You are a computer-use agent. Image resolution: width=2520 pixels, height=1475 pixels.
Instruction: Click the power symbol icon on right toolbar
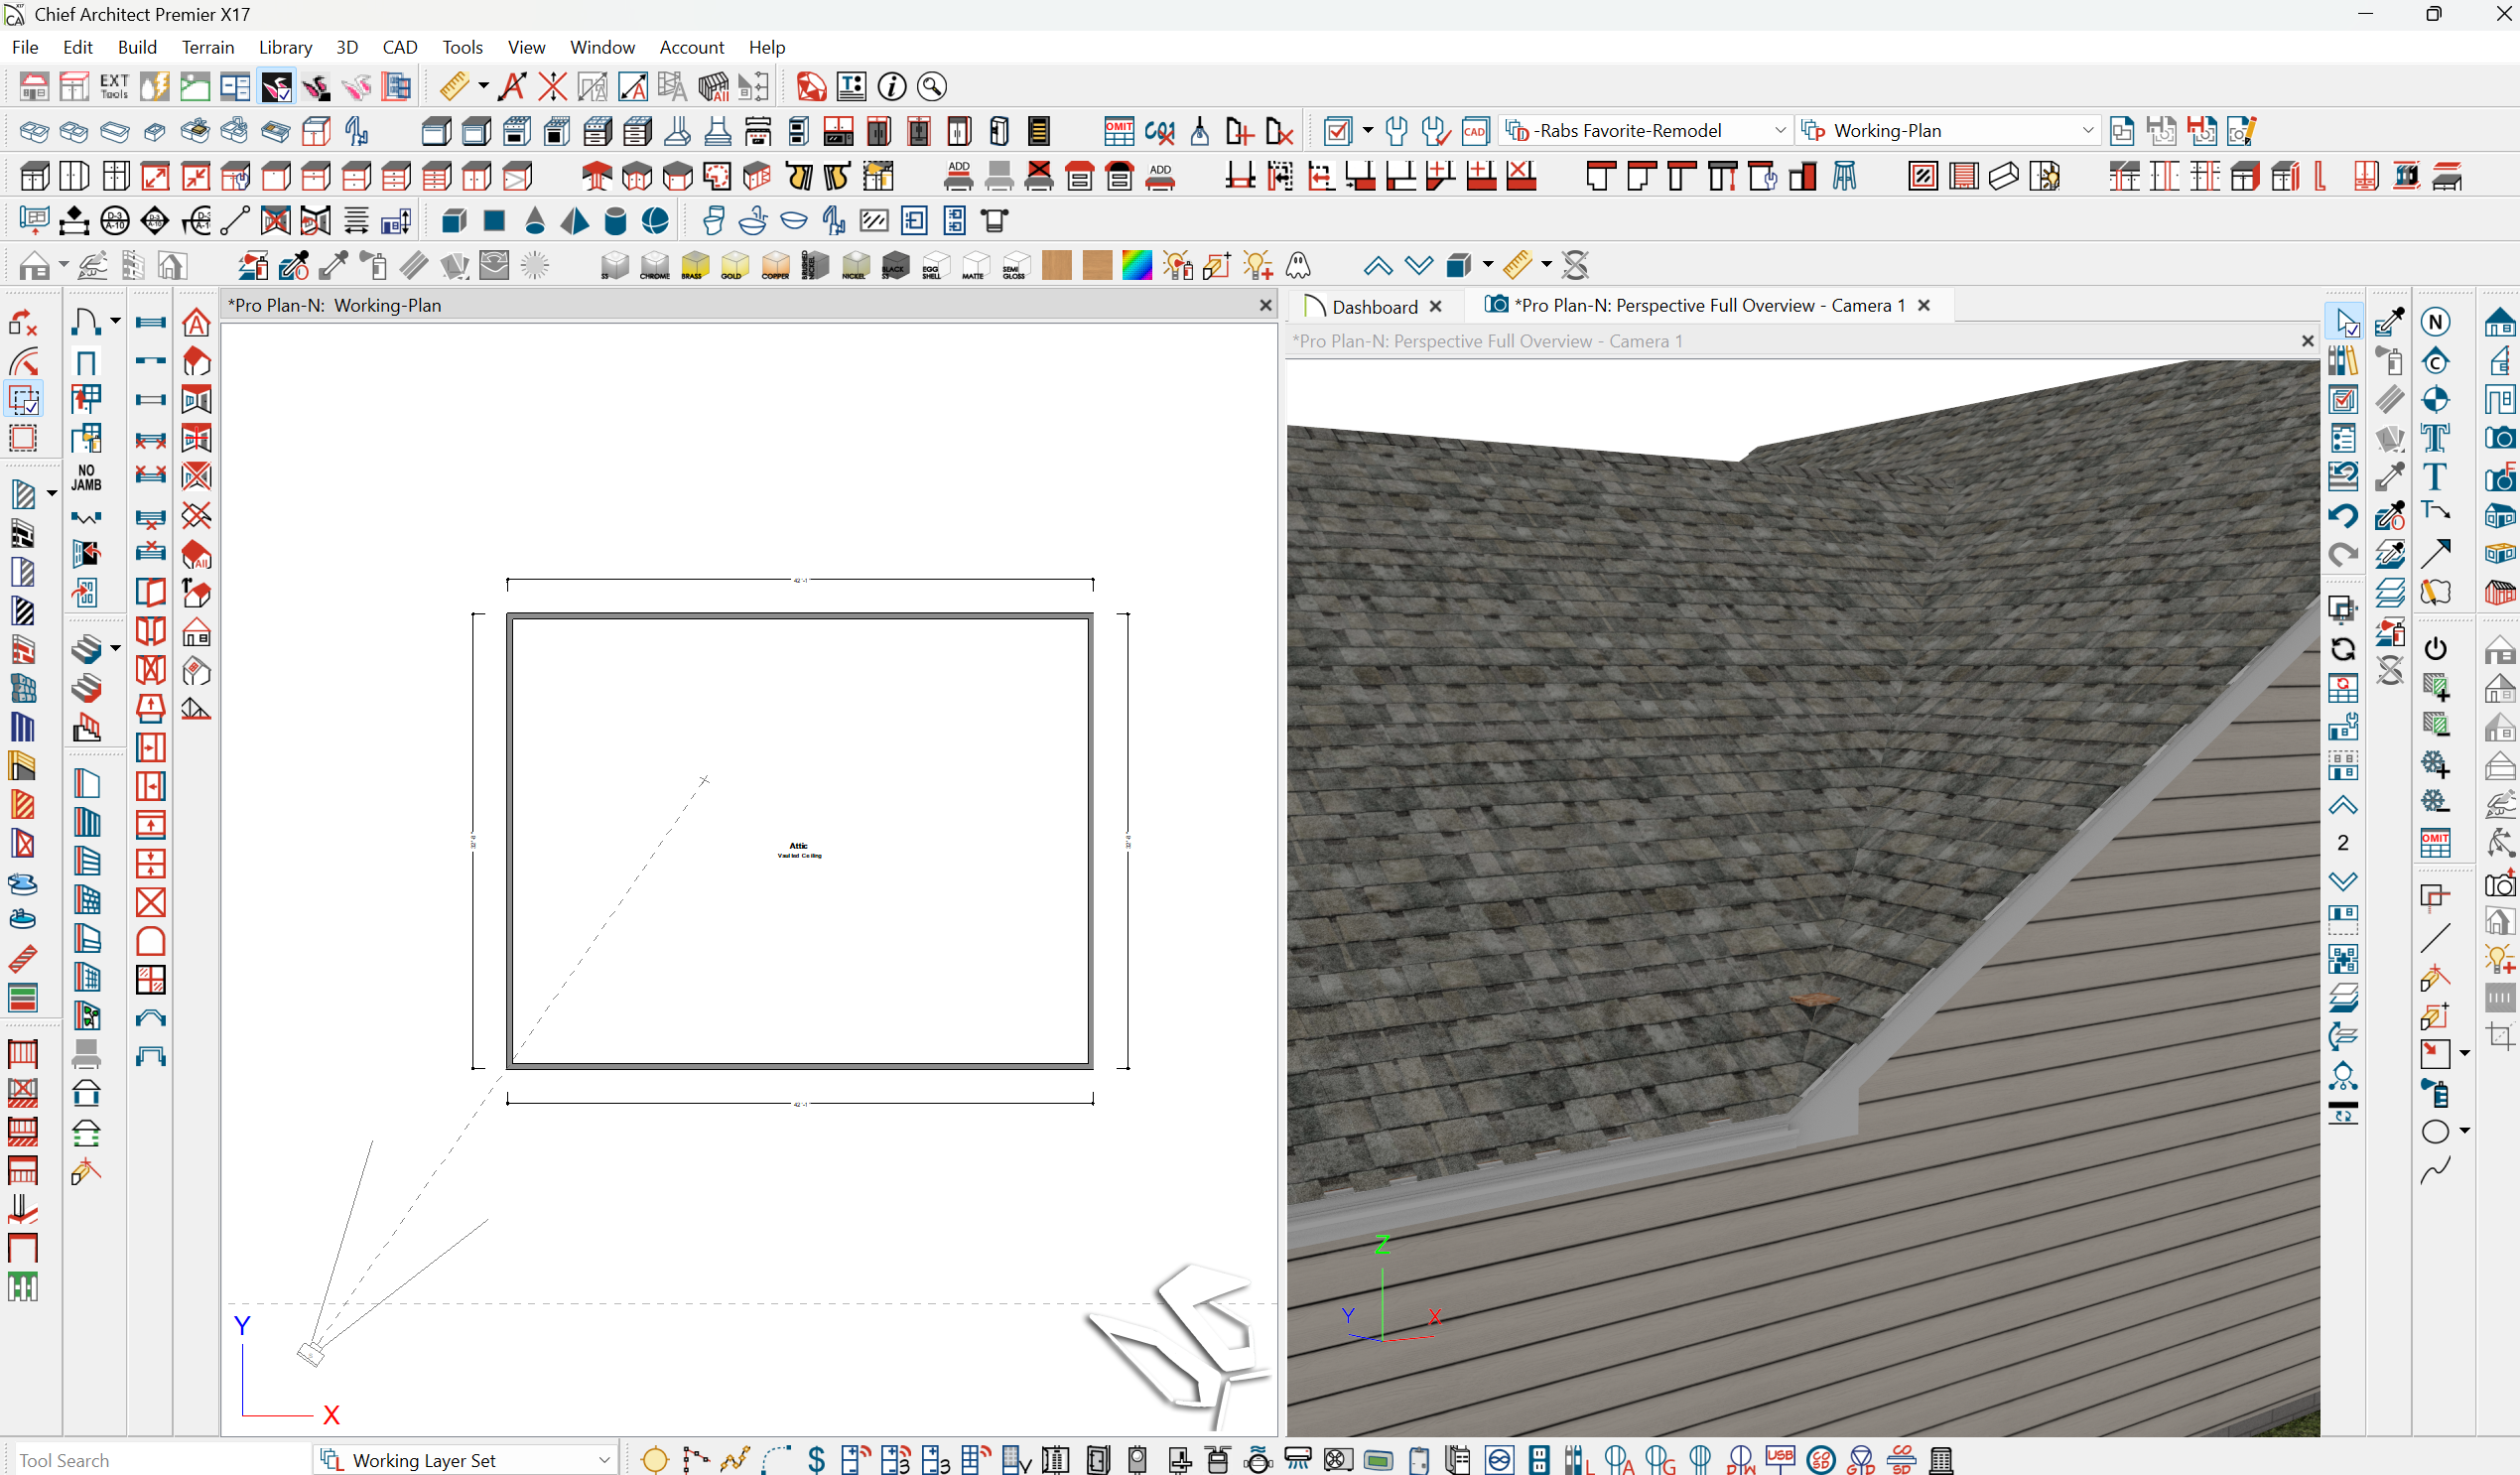2435,648
